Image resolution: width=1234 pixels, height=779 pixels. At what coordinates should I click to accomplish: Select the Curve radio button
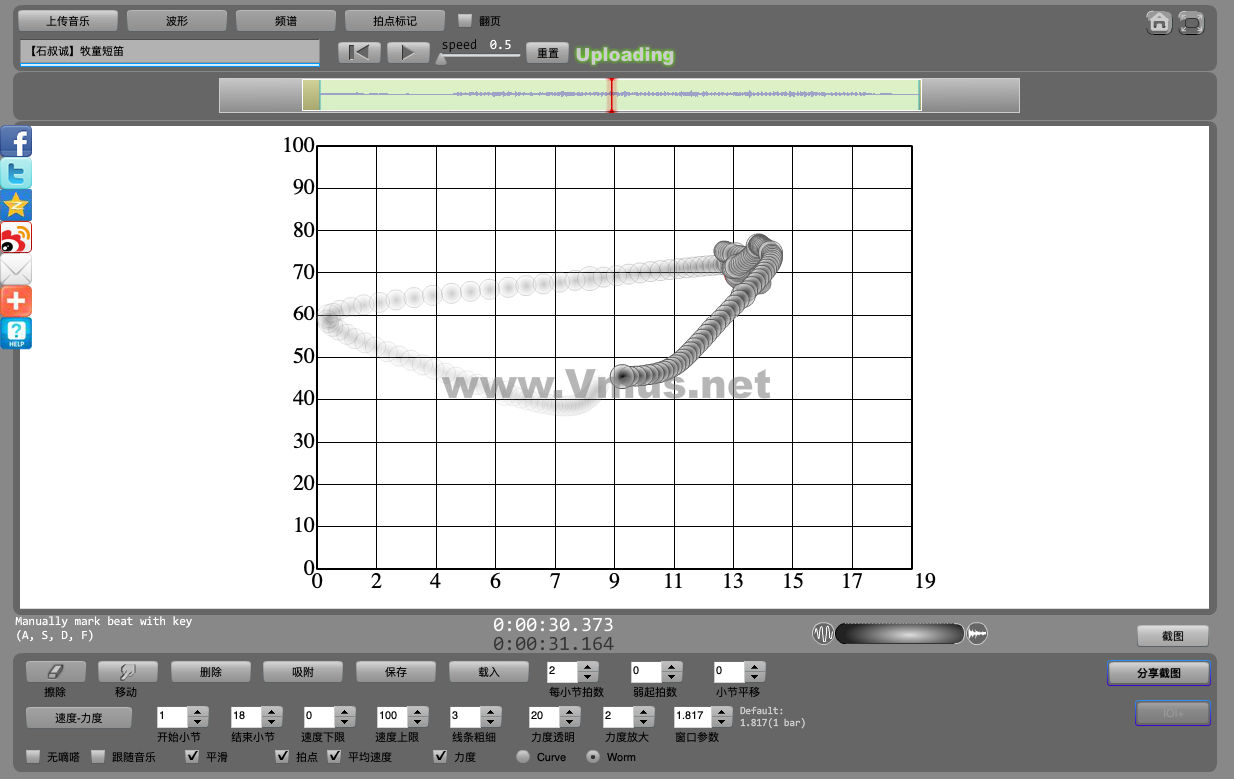(523, 757)
